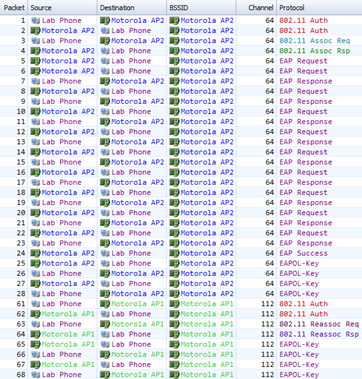This screenshot has height=379, width=362.
Task: Sort by the Source column header
Action: [63, 7]
